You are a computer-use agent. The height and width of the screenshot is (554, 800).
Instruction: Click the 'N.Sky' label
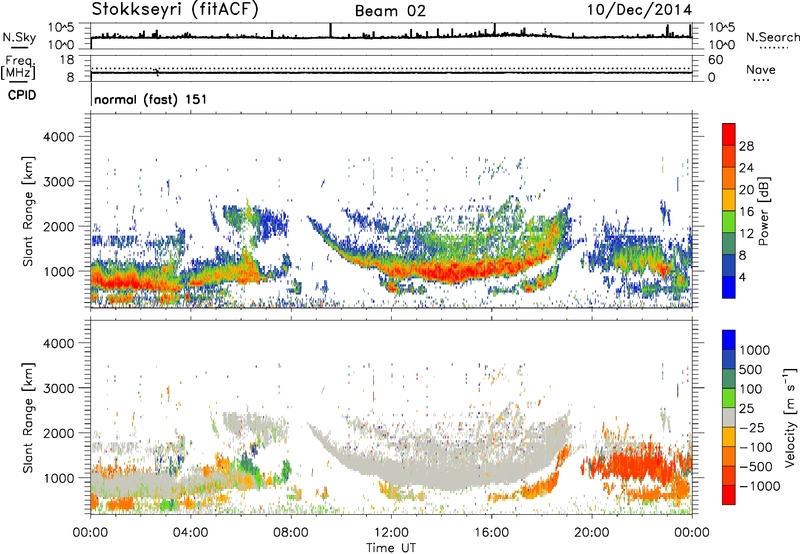click(19, 37)
